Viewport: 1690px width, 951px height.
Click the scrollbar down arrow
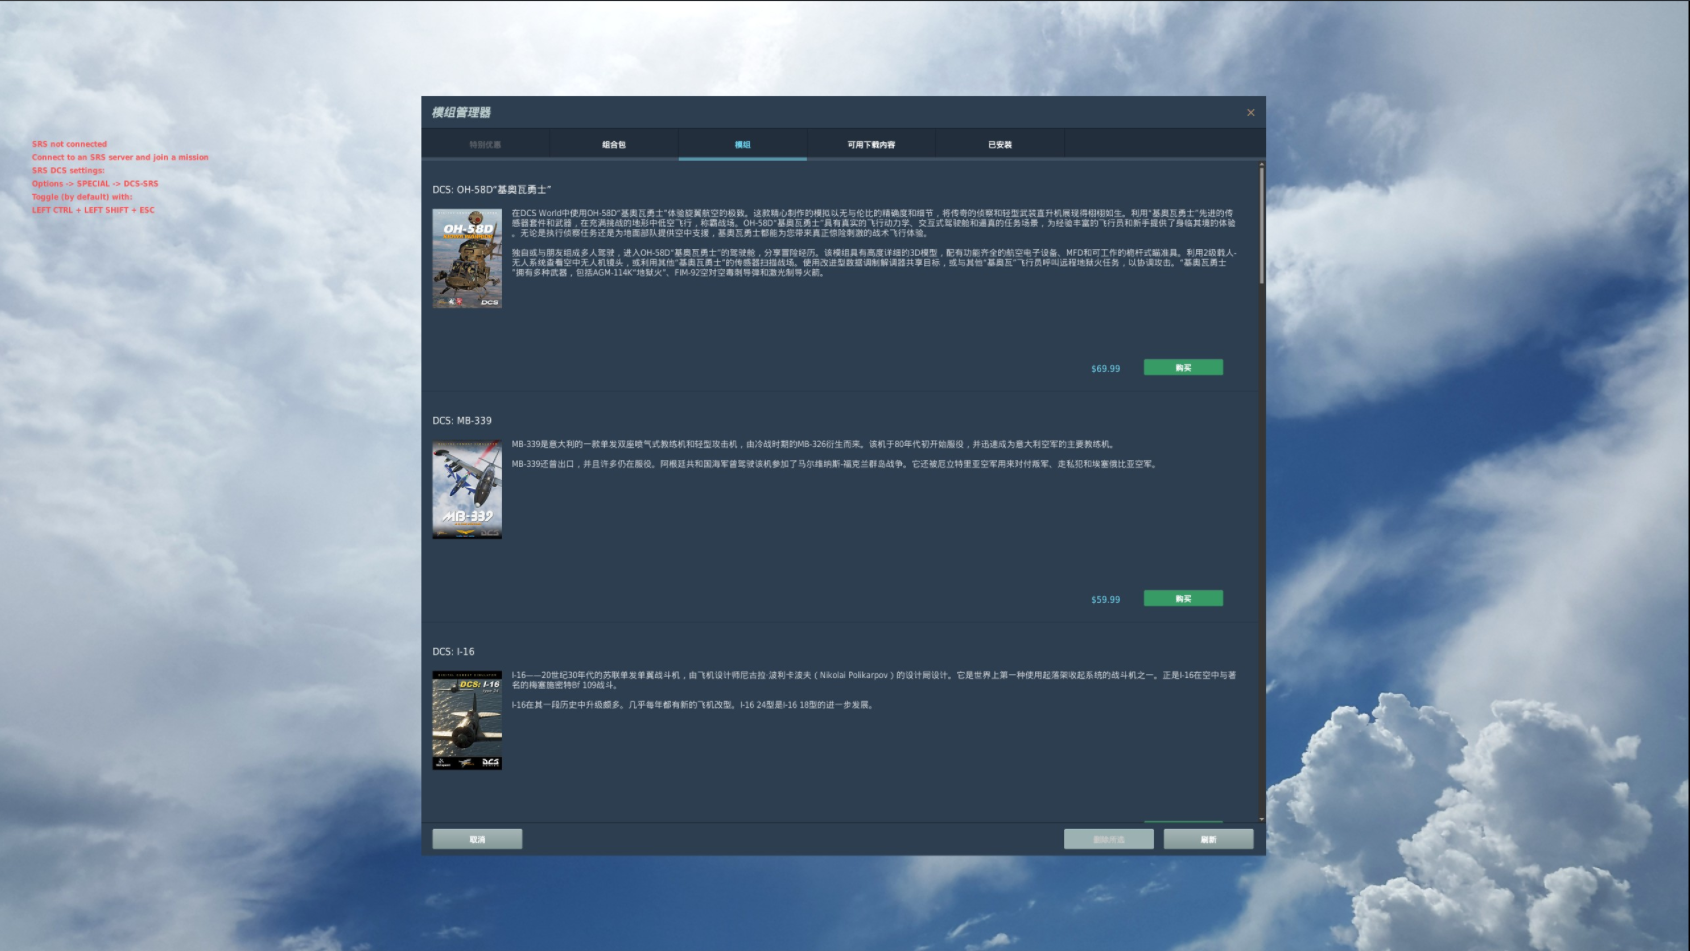pyautogui.click(x=1261, y=819)
